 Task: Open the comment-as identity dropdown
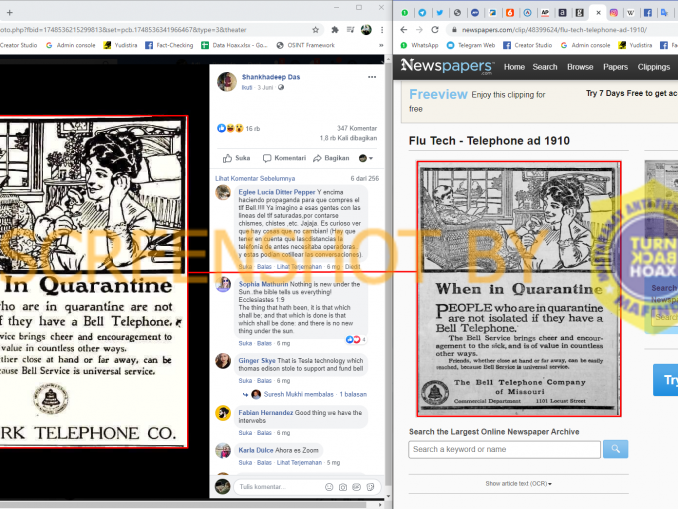[x=366, y=158]
